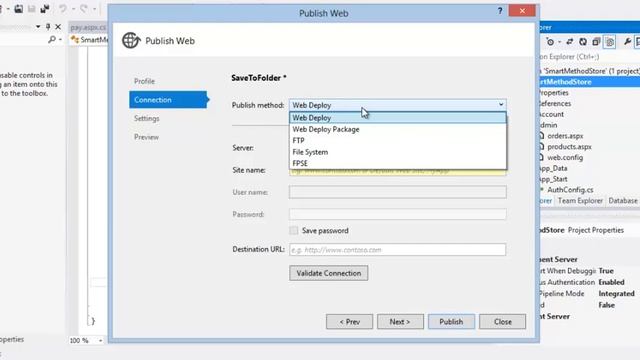The width and height of the screenshot is (640, 360).
Task: Choose FPSE as the publish method
Action: (x=398, y=163)
